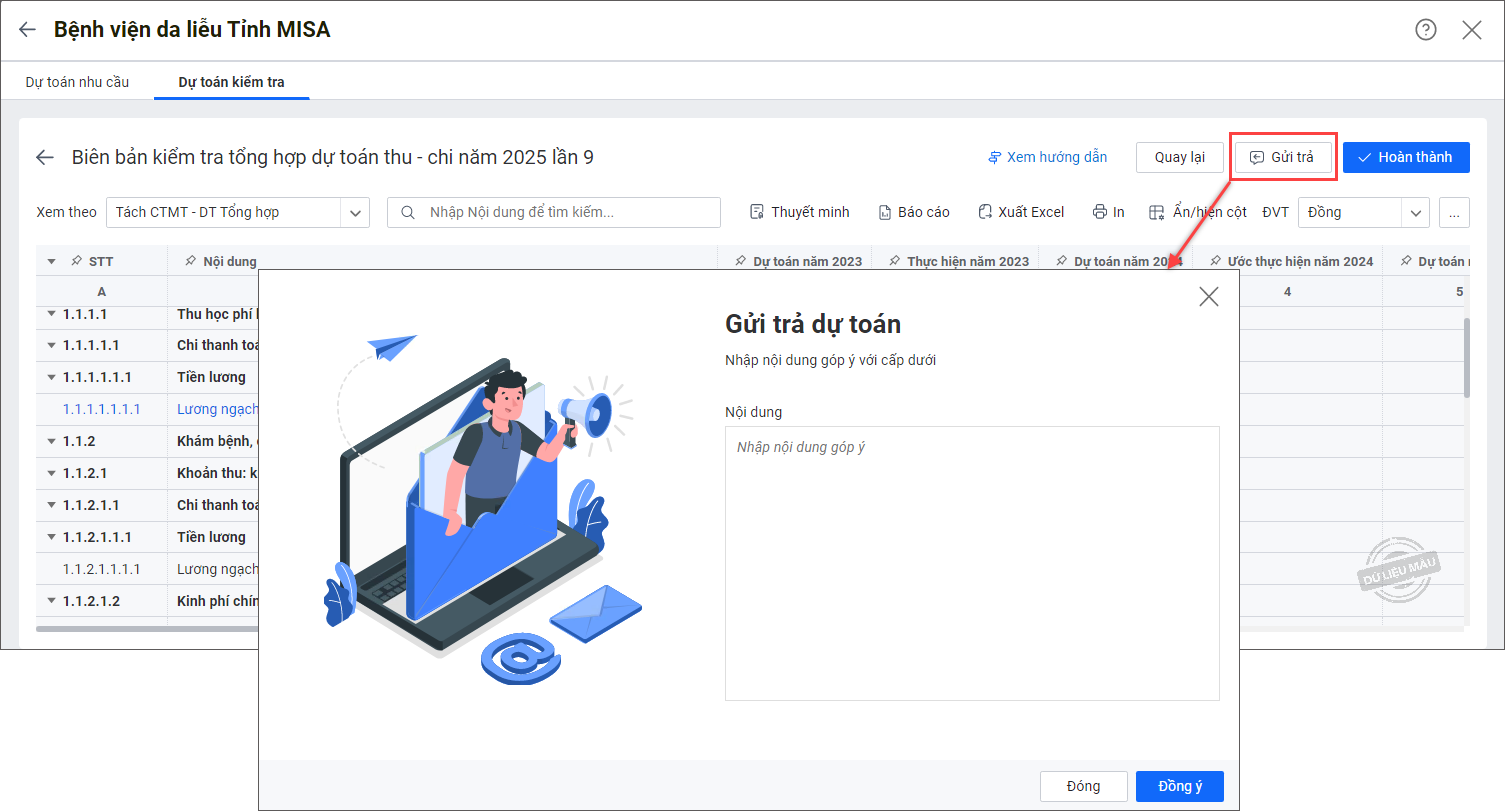Image resolution: width=1505 pixels, height=811 pixels.
Task: Click the magnifier icon in the search box
Action: 408,212
